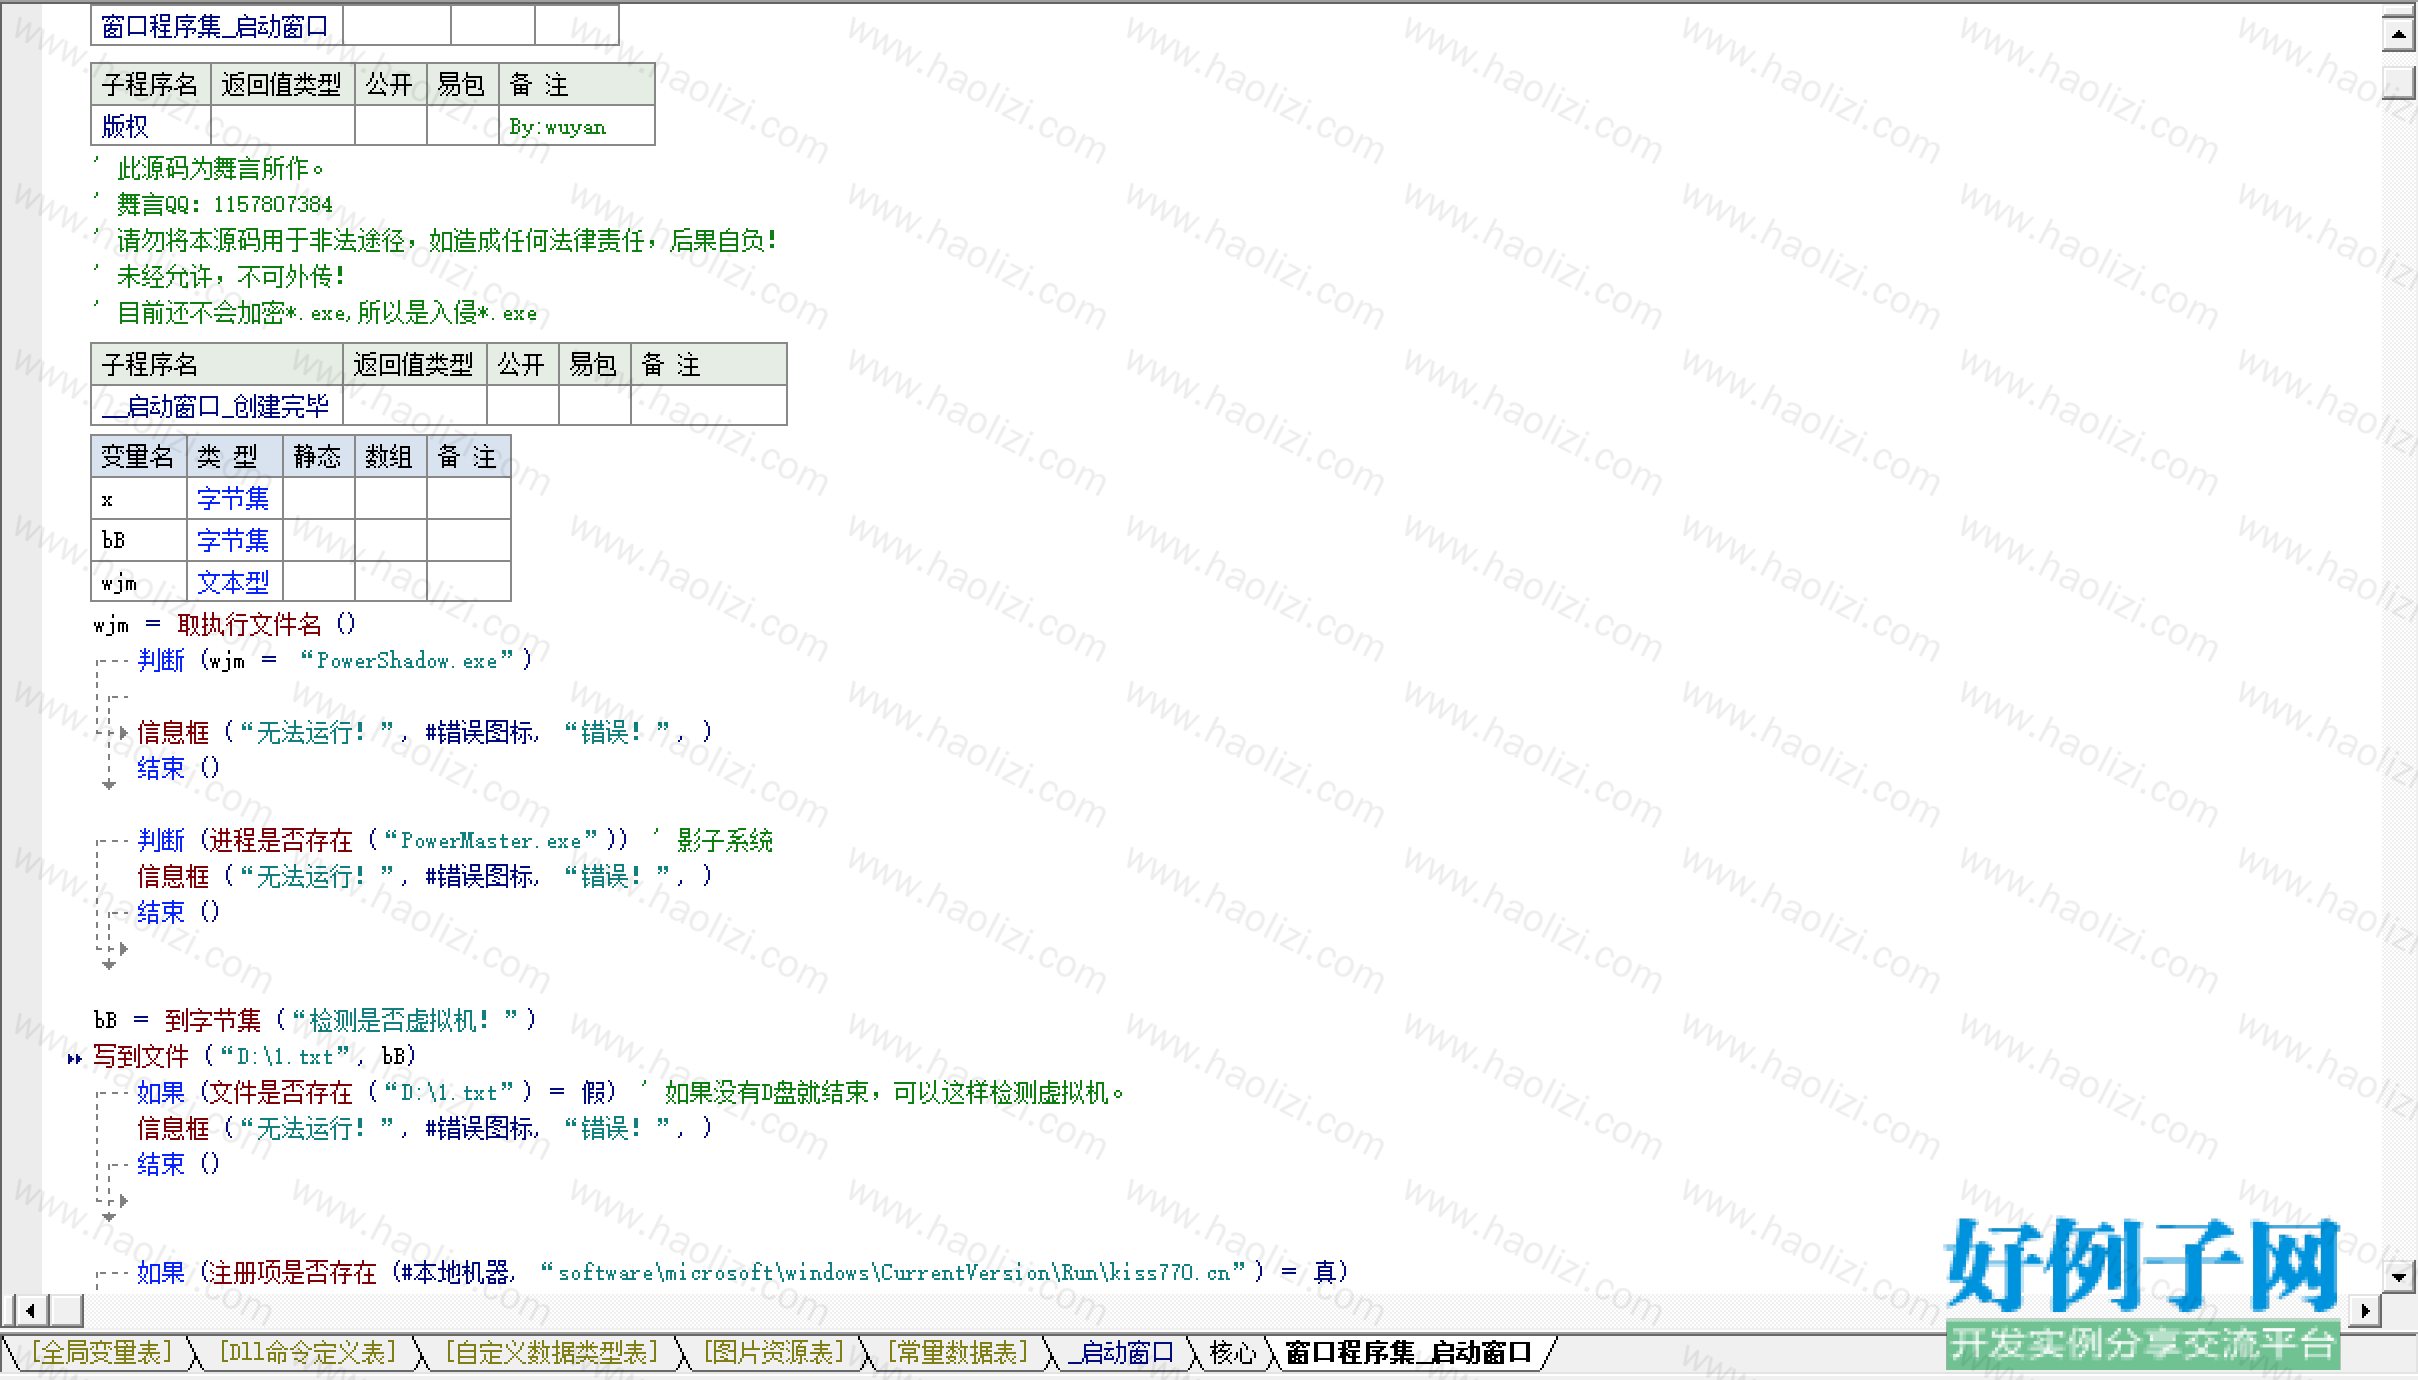Select variable name x cell

point(139,498)
